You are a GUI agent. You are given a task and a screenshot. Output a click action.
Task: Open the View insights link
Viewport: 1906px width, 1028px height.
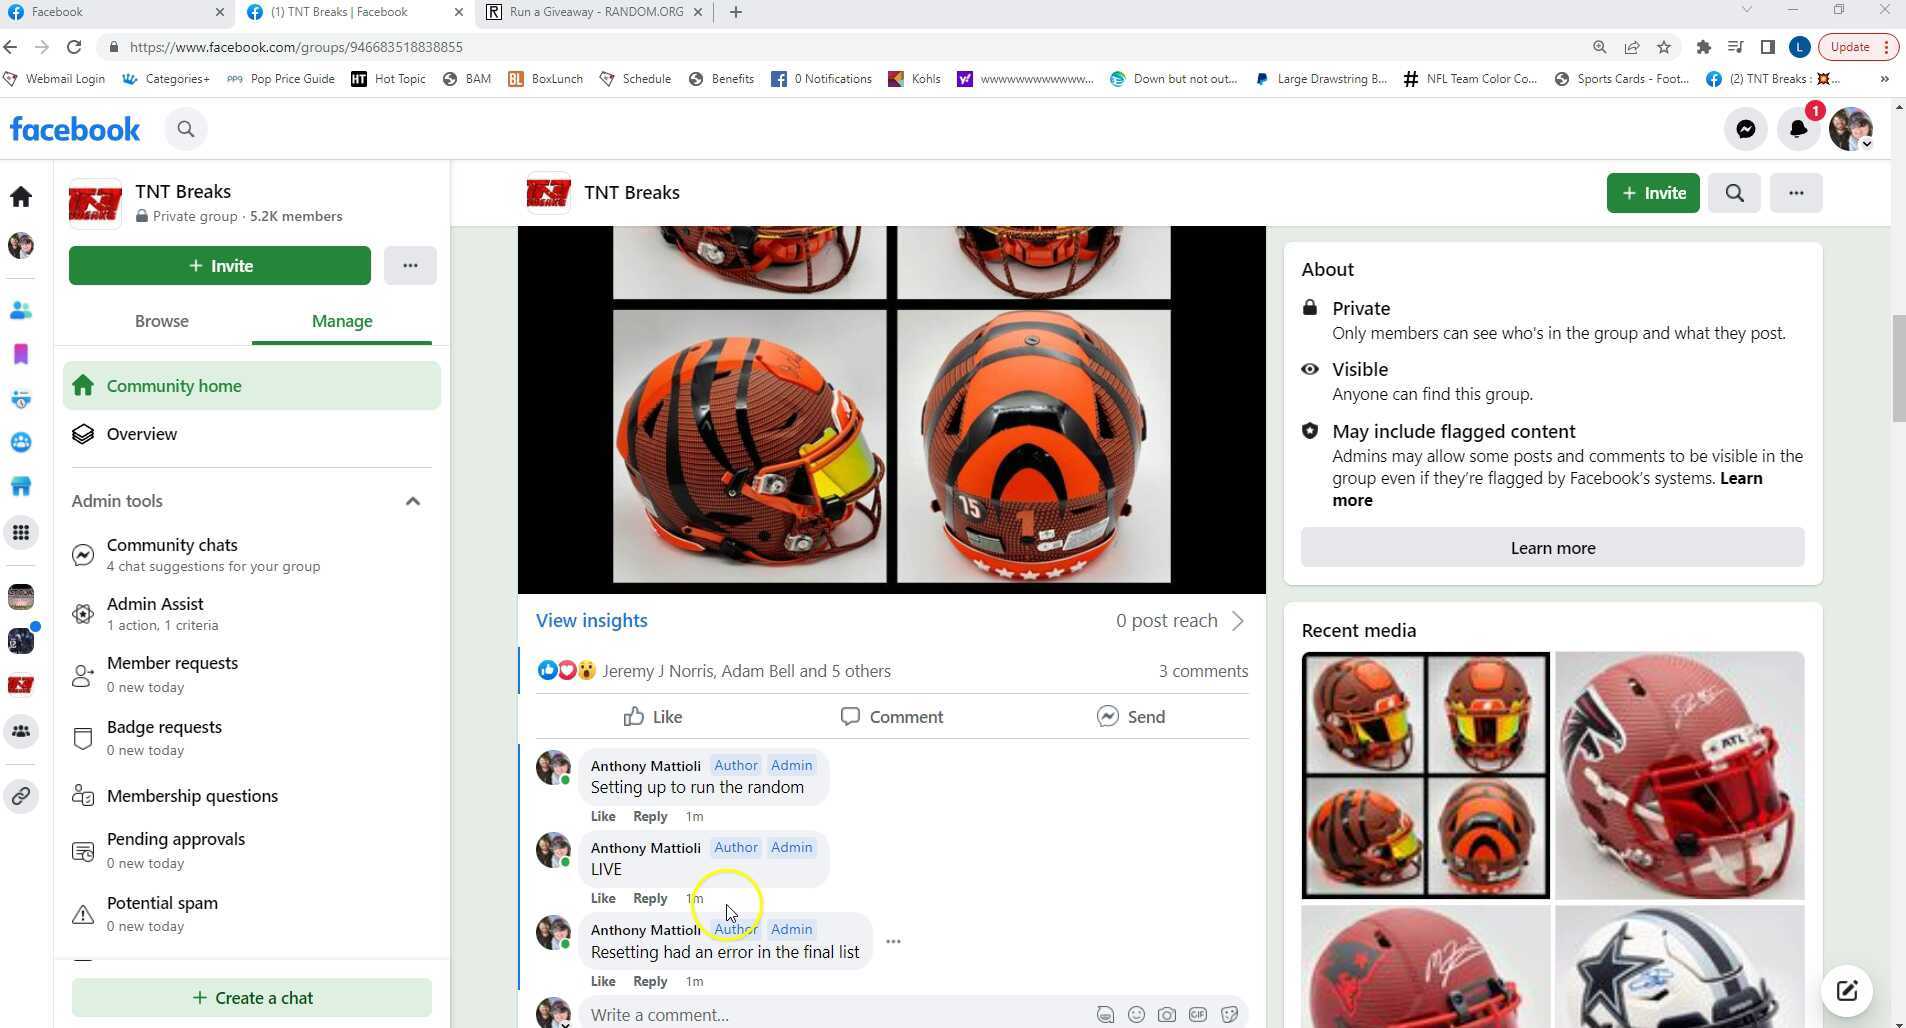pos(591,620)
